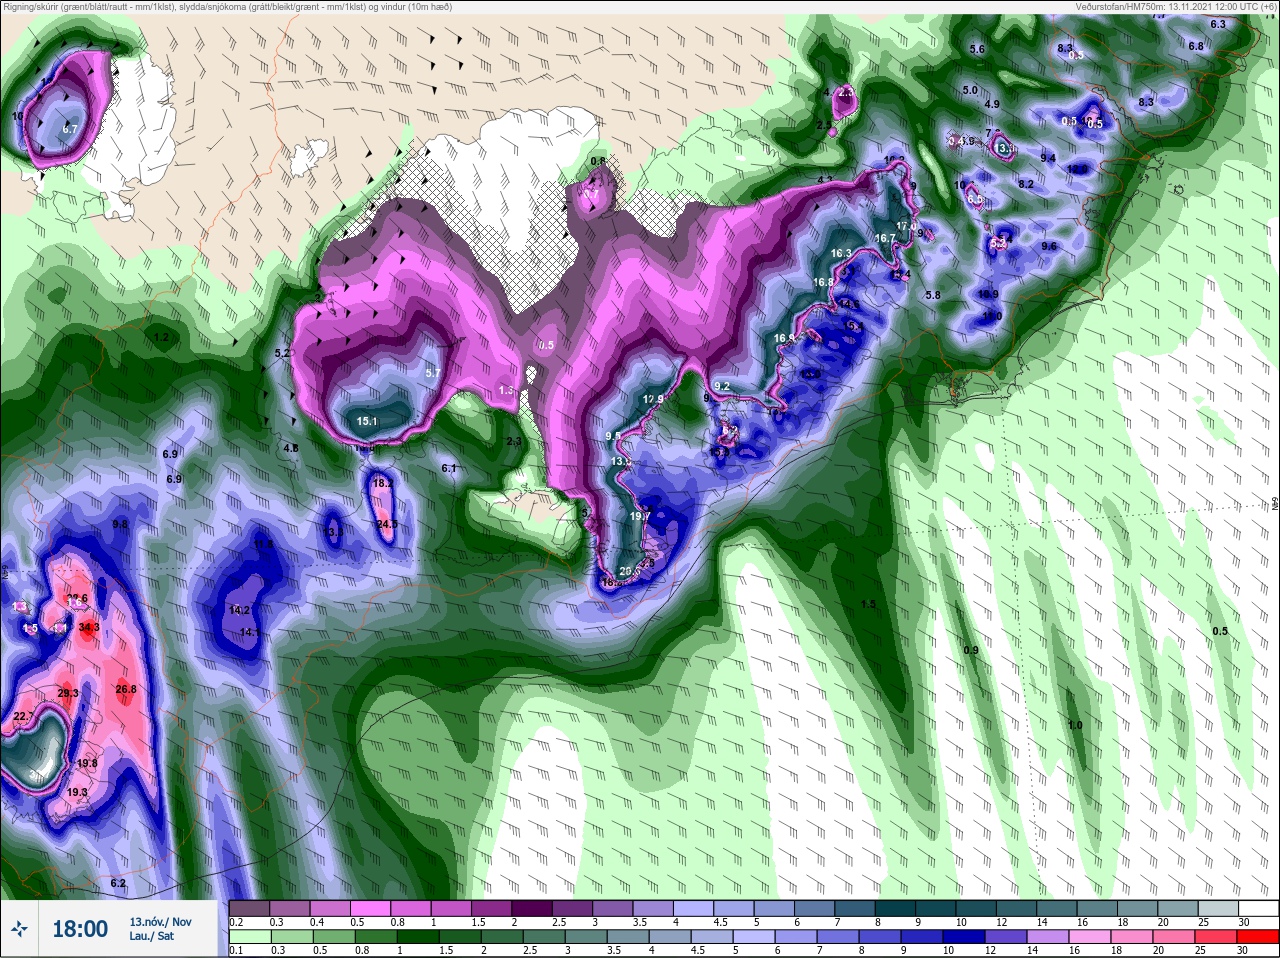
Task: Click the 6.7 value in the top-left cell
Action: click(x=69, y=129)
